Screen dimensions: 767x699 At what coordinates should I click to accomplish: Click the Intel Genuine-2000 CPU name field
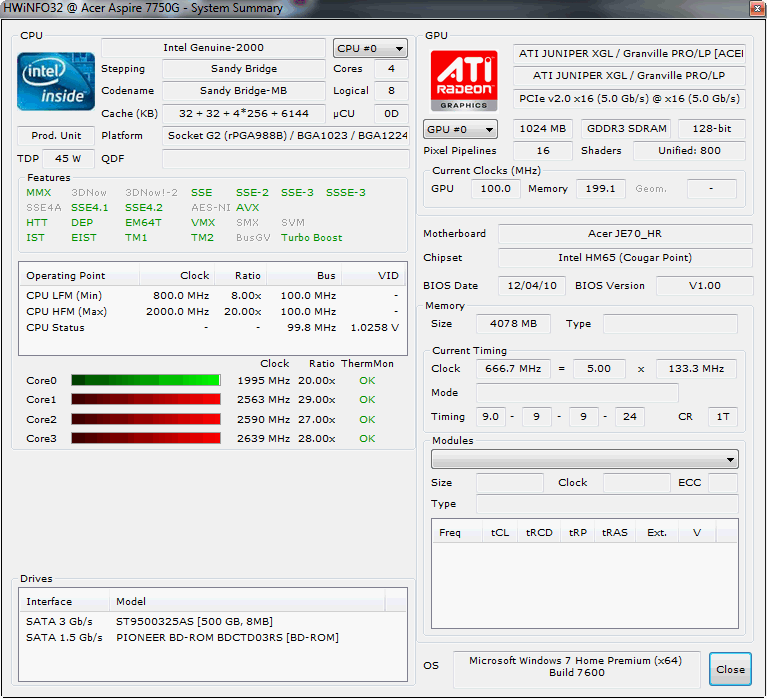pyautogui.click(x=213, y=48)
